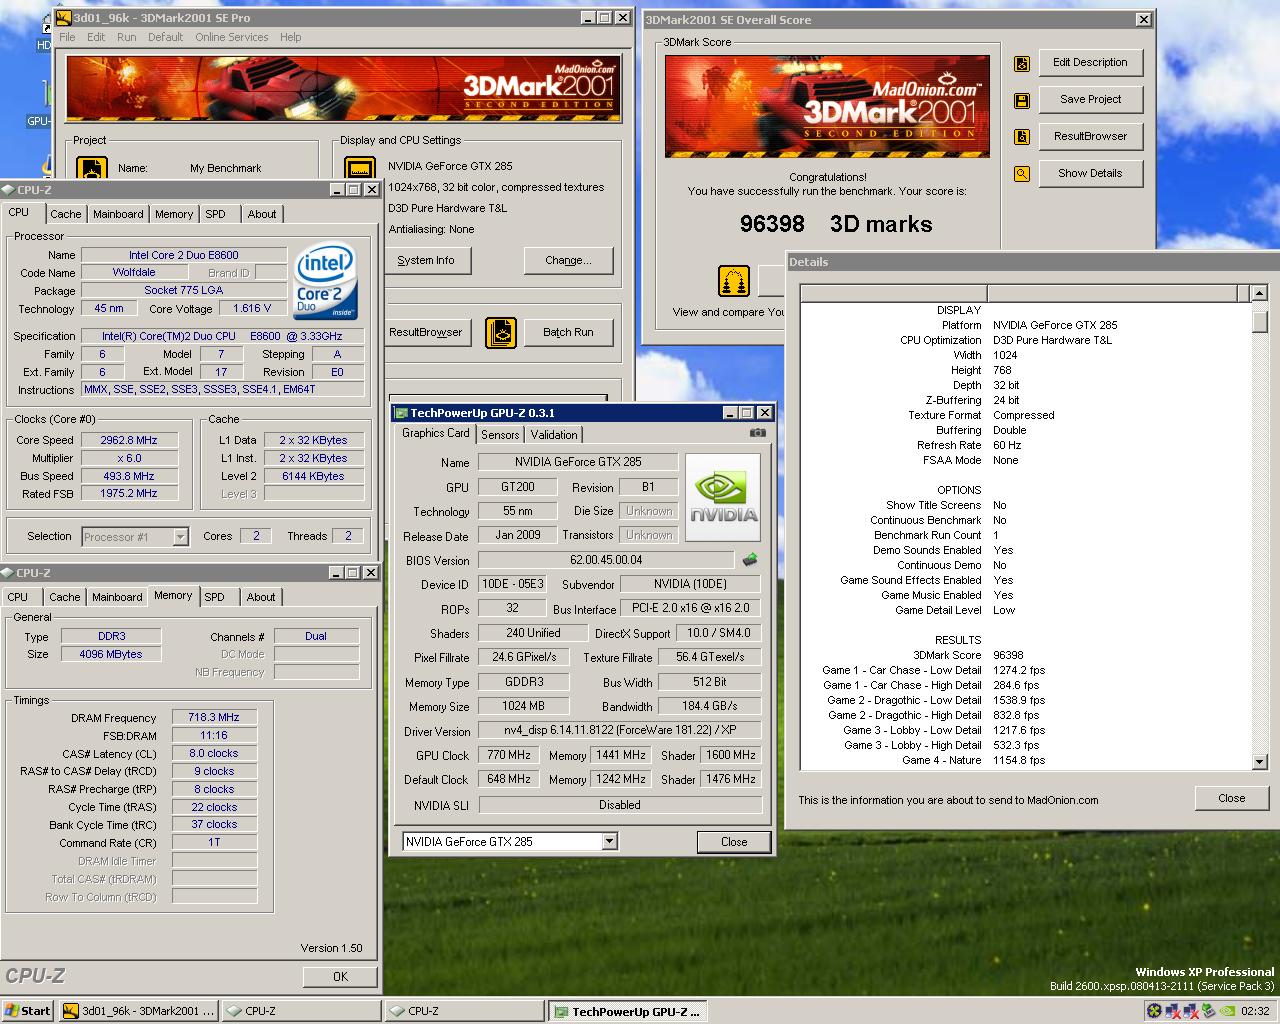The width and height of the screenshot is (1280, 1024).
Task: Open the GPU selection dropdown in GPU-Z
Action: click(x=609, y=842)
